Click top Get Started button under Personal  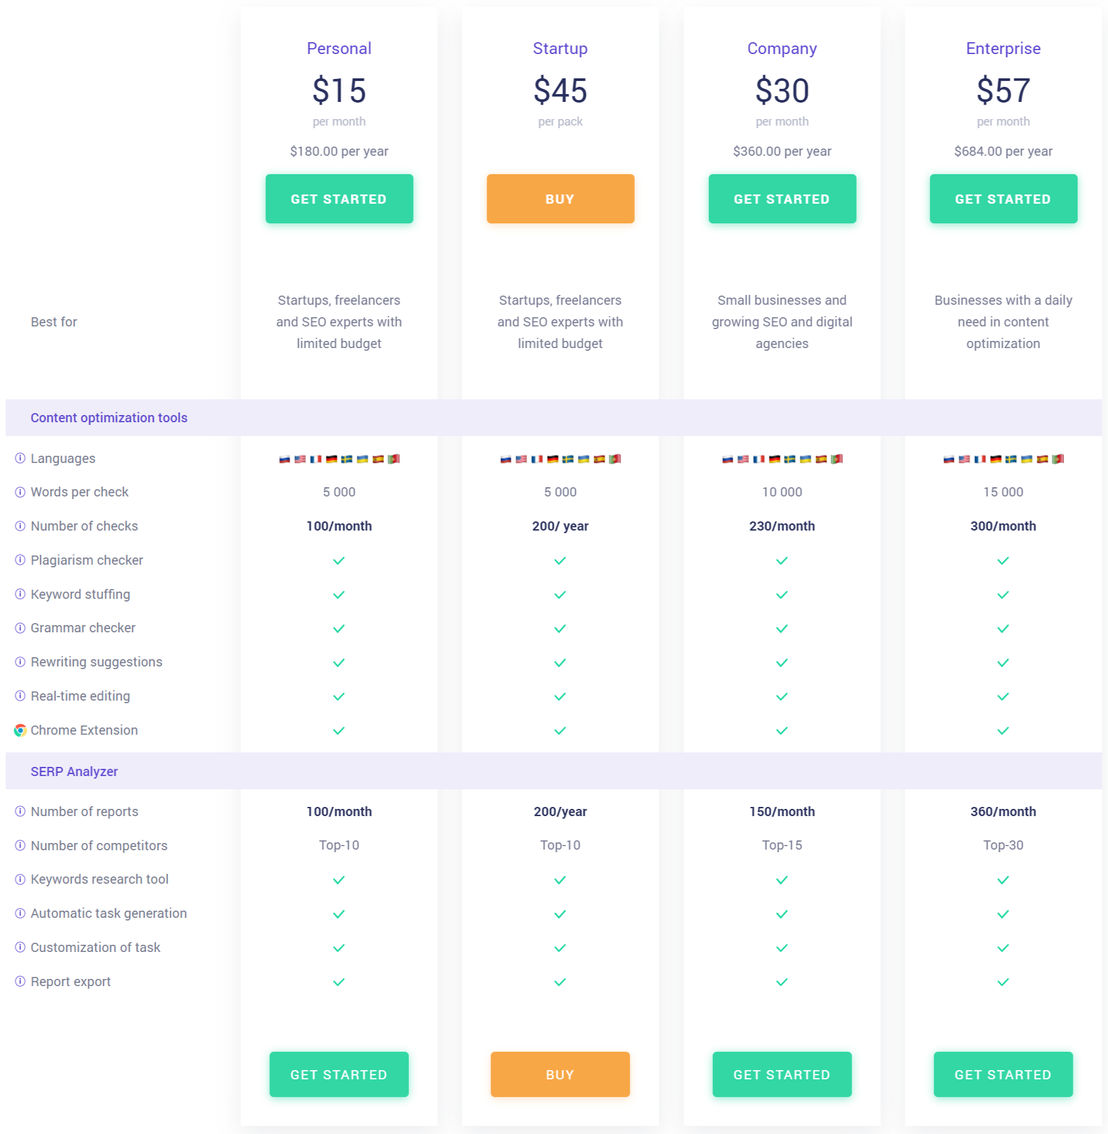pos(339,199)
